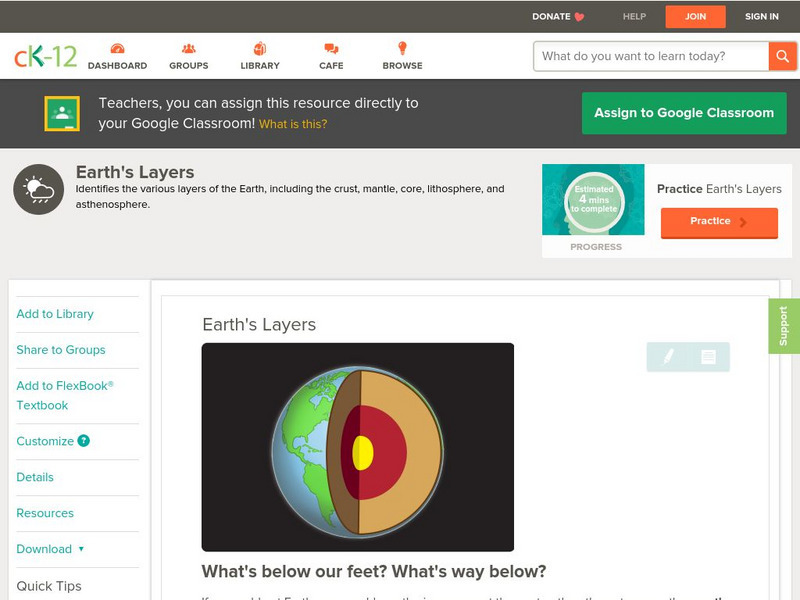Image resolution: width=800 pixels, height=600 pixels.
Task: Open the notes list tool
Action: (708, 357)
